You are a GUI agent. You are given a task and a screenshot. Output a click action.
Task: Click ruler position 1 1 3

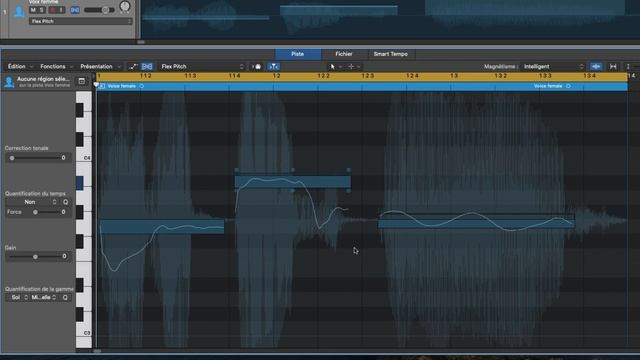coord(190,76)
